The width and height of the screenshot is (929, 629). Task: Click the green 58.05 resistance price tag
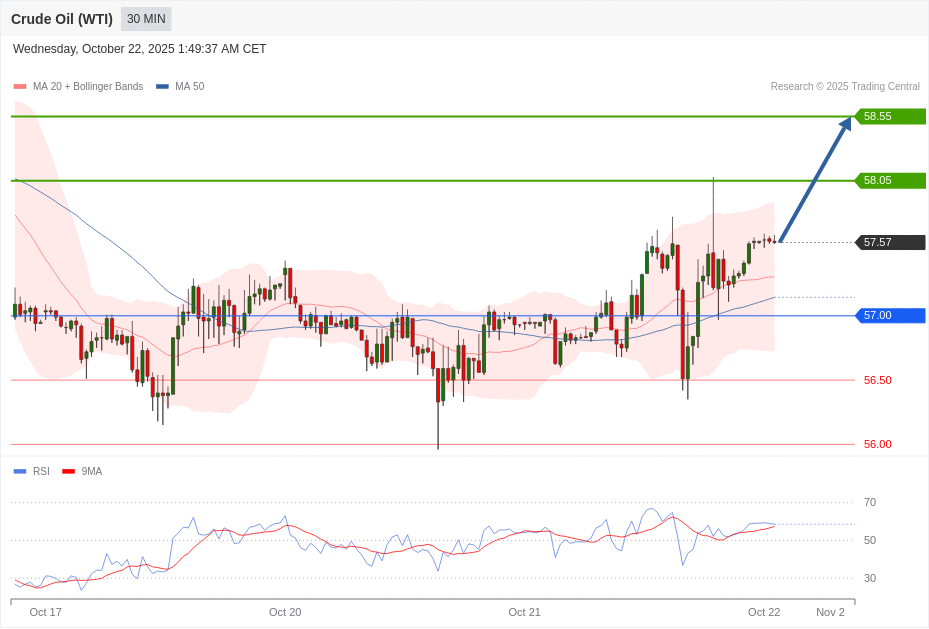click(x=890, y=180)
